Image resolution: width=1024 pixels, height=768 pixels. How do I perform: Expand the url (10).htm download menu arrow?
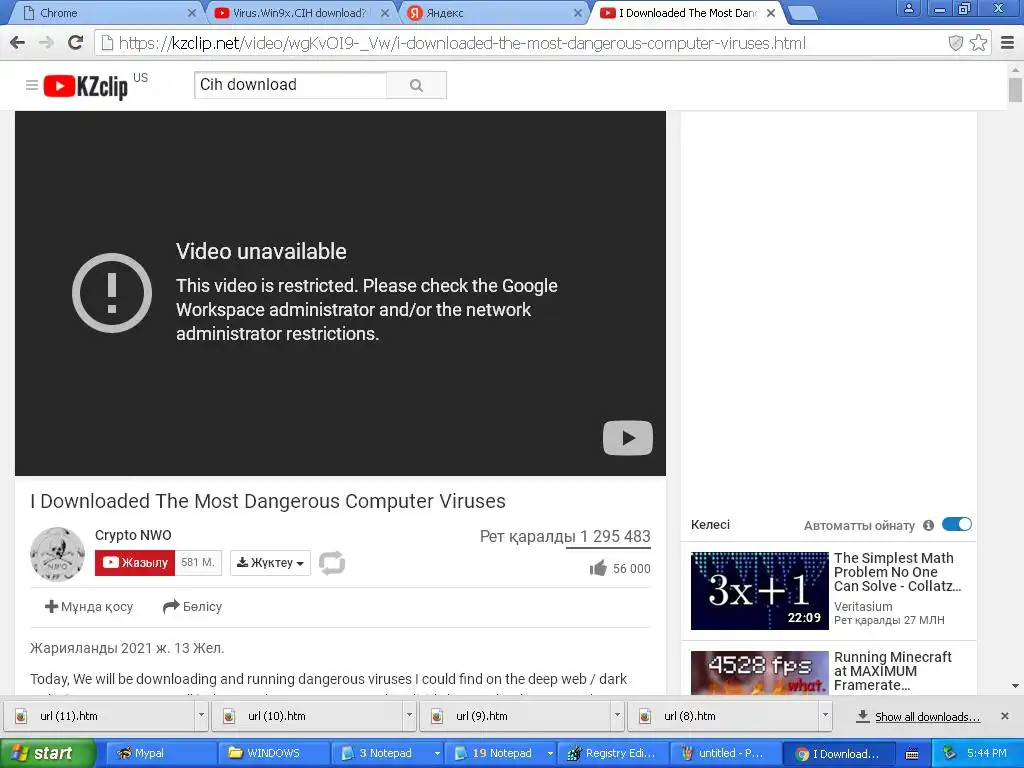coord(409,716)
